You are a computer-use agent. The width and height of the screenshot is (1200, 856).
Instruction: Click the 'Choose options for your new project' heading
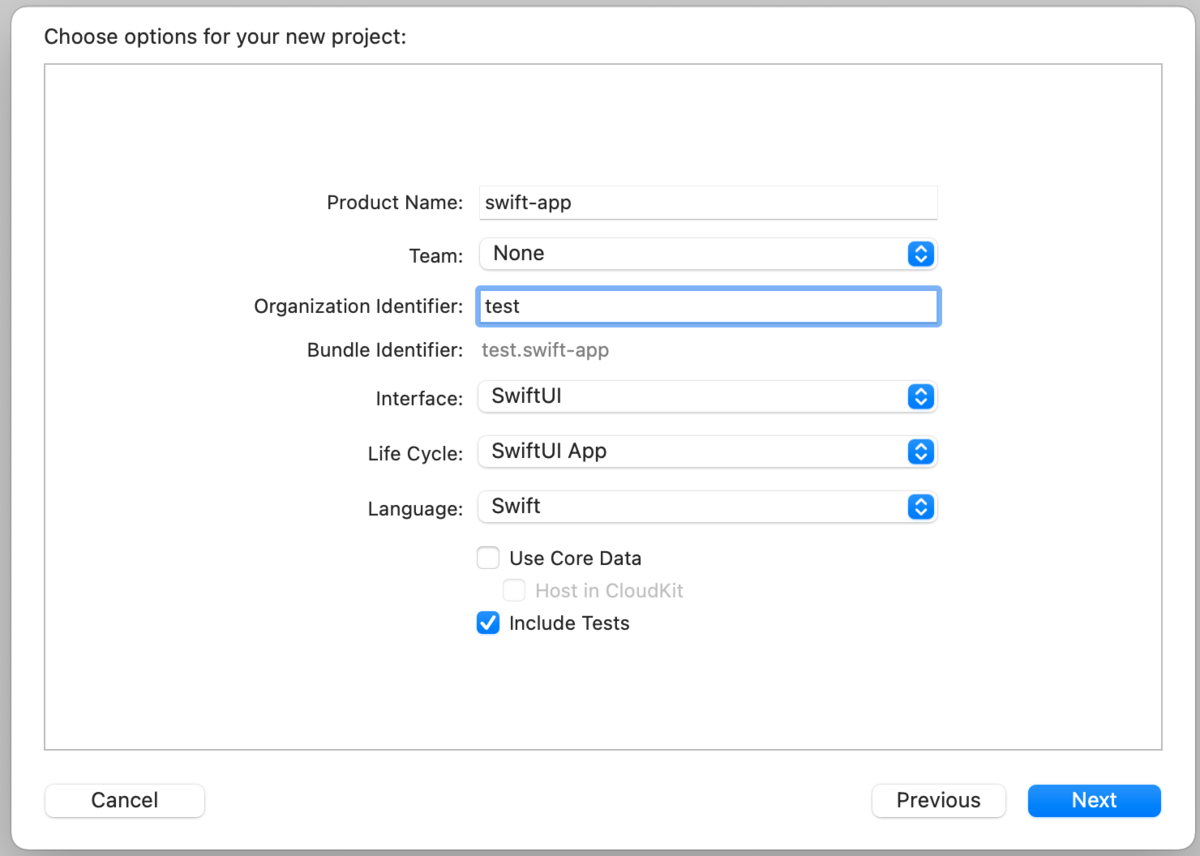click(225, 38)
